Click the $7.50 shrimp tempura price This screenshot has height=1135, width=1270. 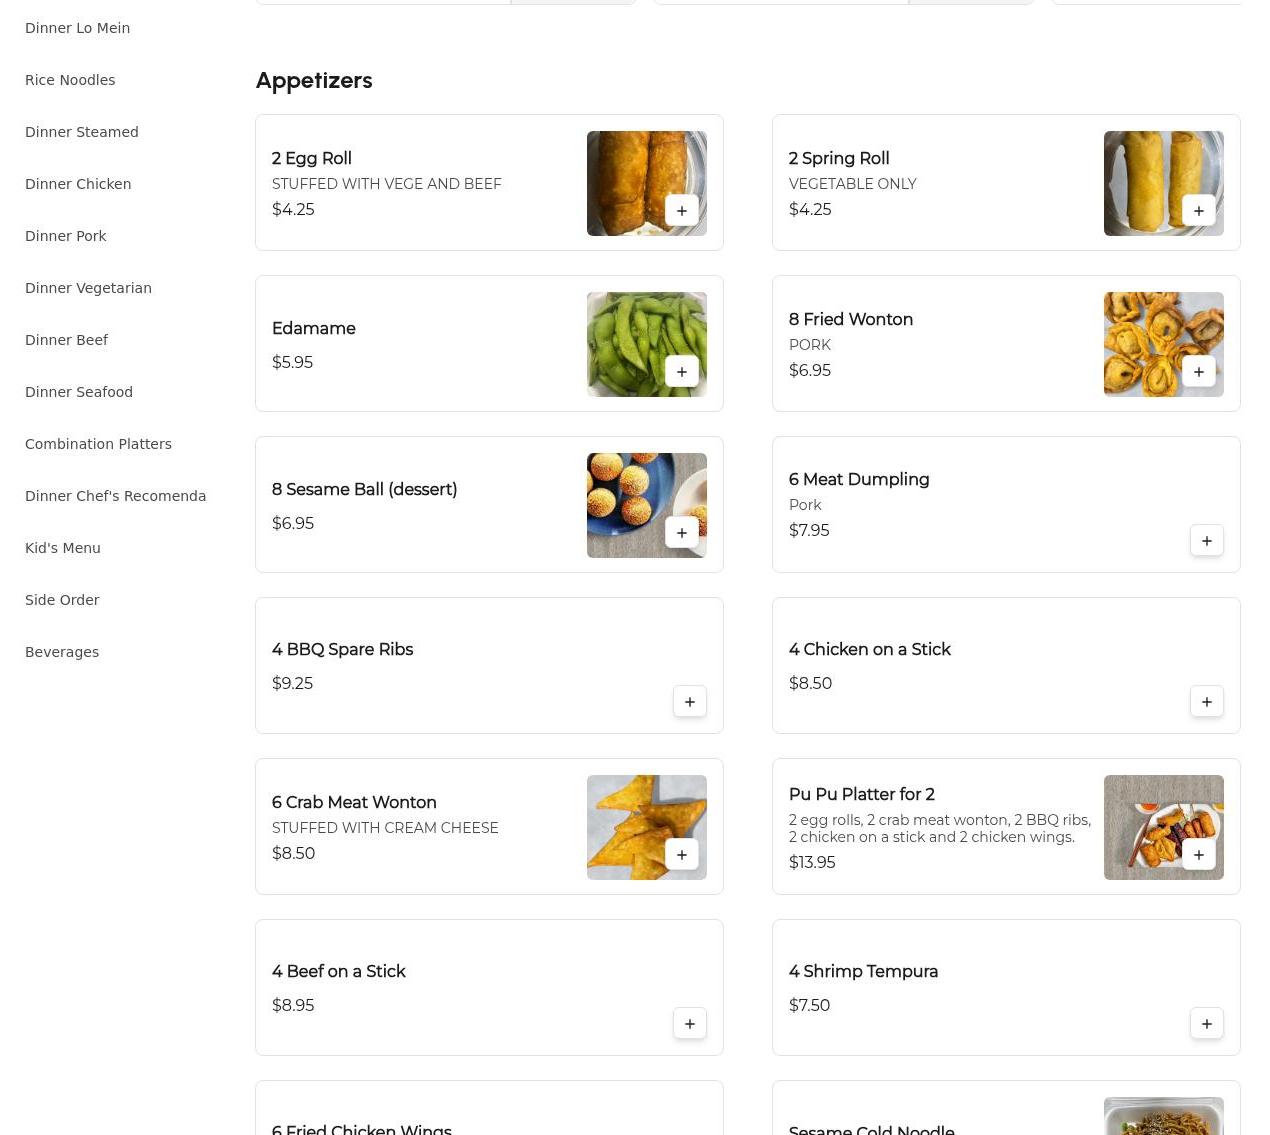(x=809, y=1005)
